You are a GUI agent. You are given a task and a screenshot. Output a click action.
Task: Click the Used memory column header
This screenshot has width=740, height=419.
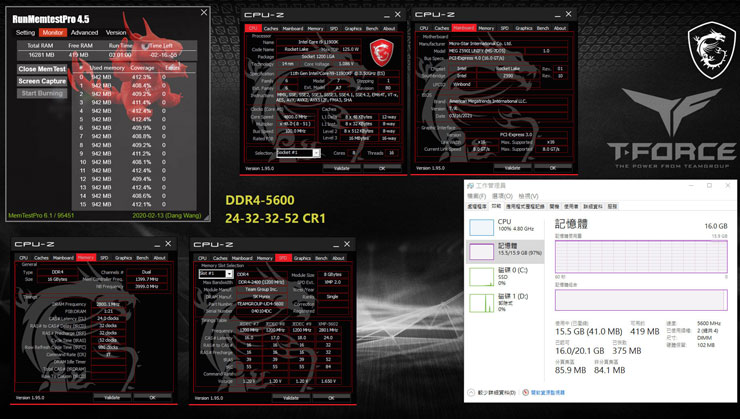click(107, 68)
